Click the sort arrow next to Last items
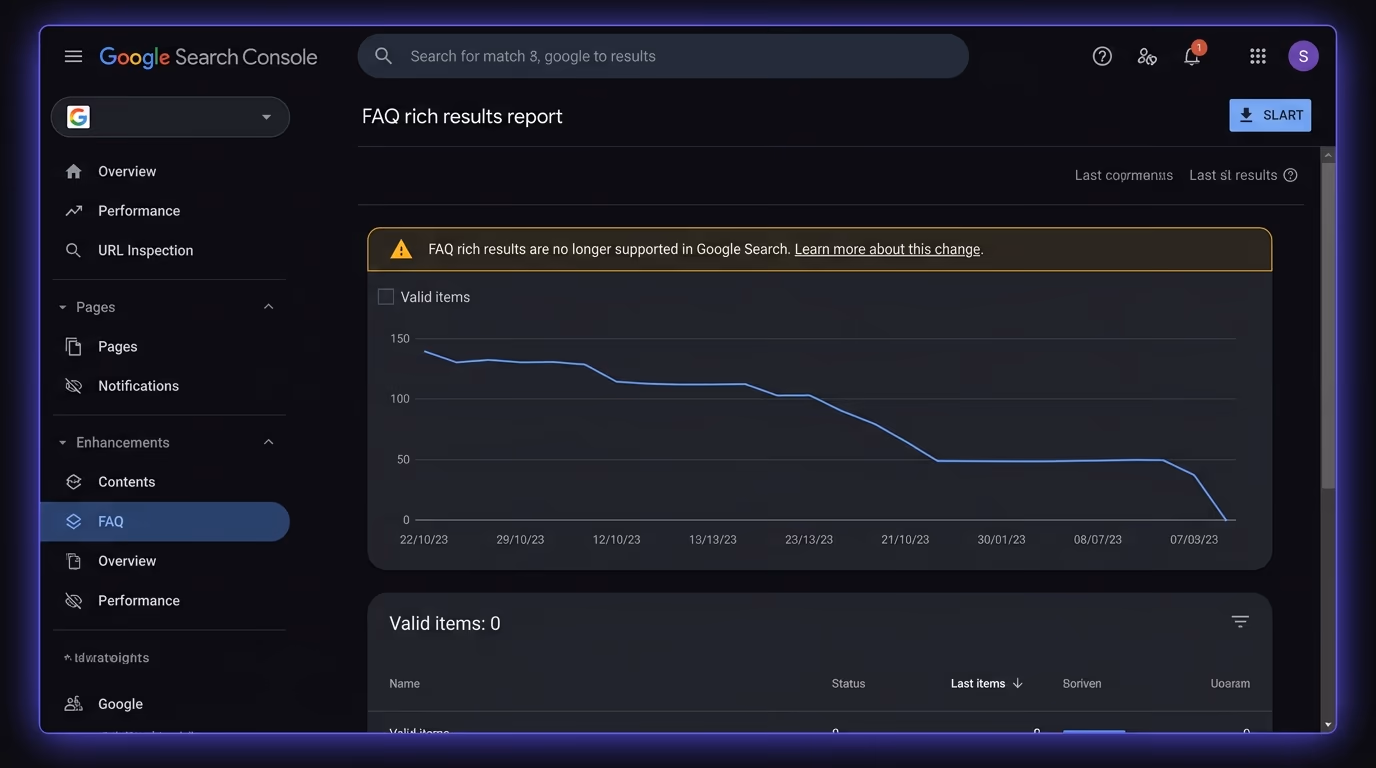 (x=1018, y=683)
